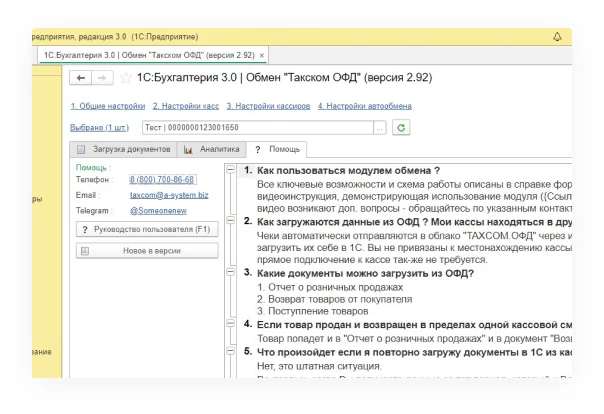Collapse question 1 about модулем обмена

(x=230, y=169)
